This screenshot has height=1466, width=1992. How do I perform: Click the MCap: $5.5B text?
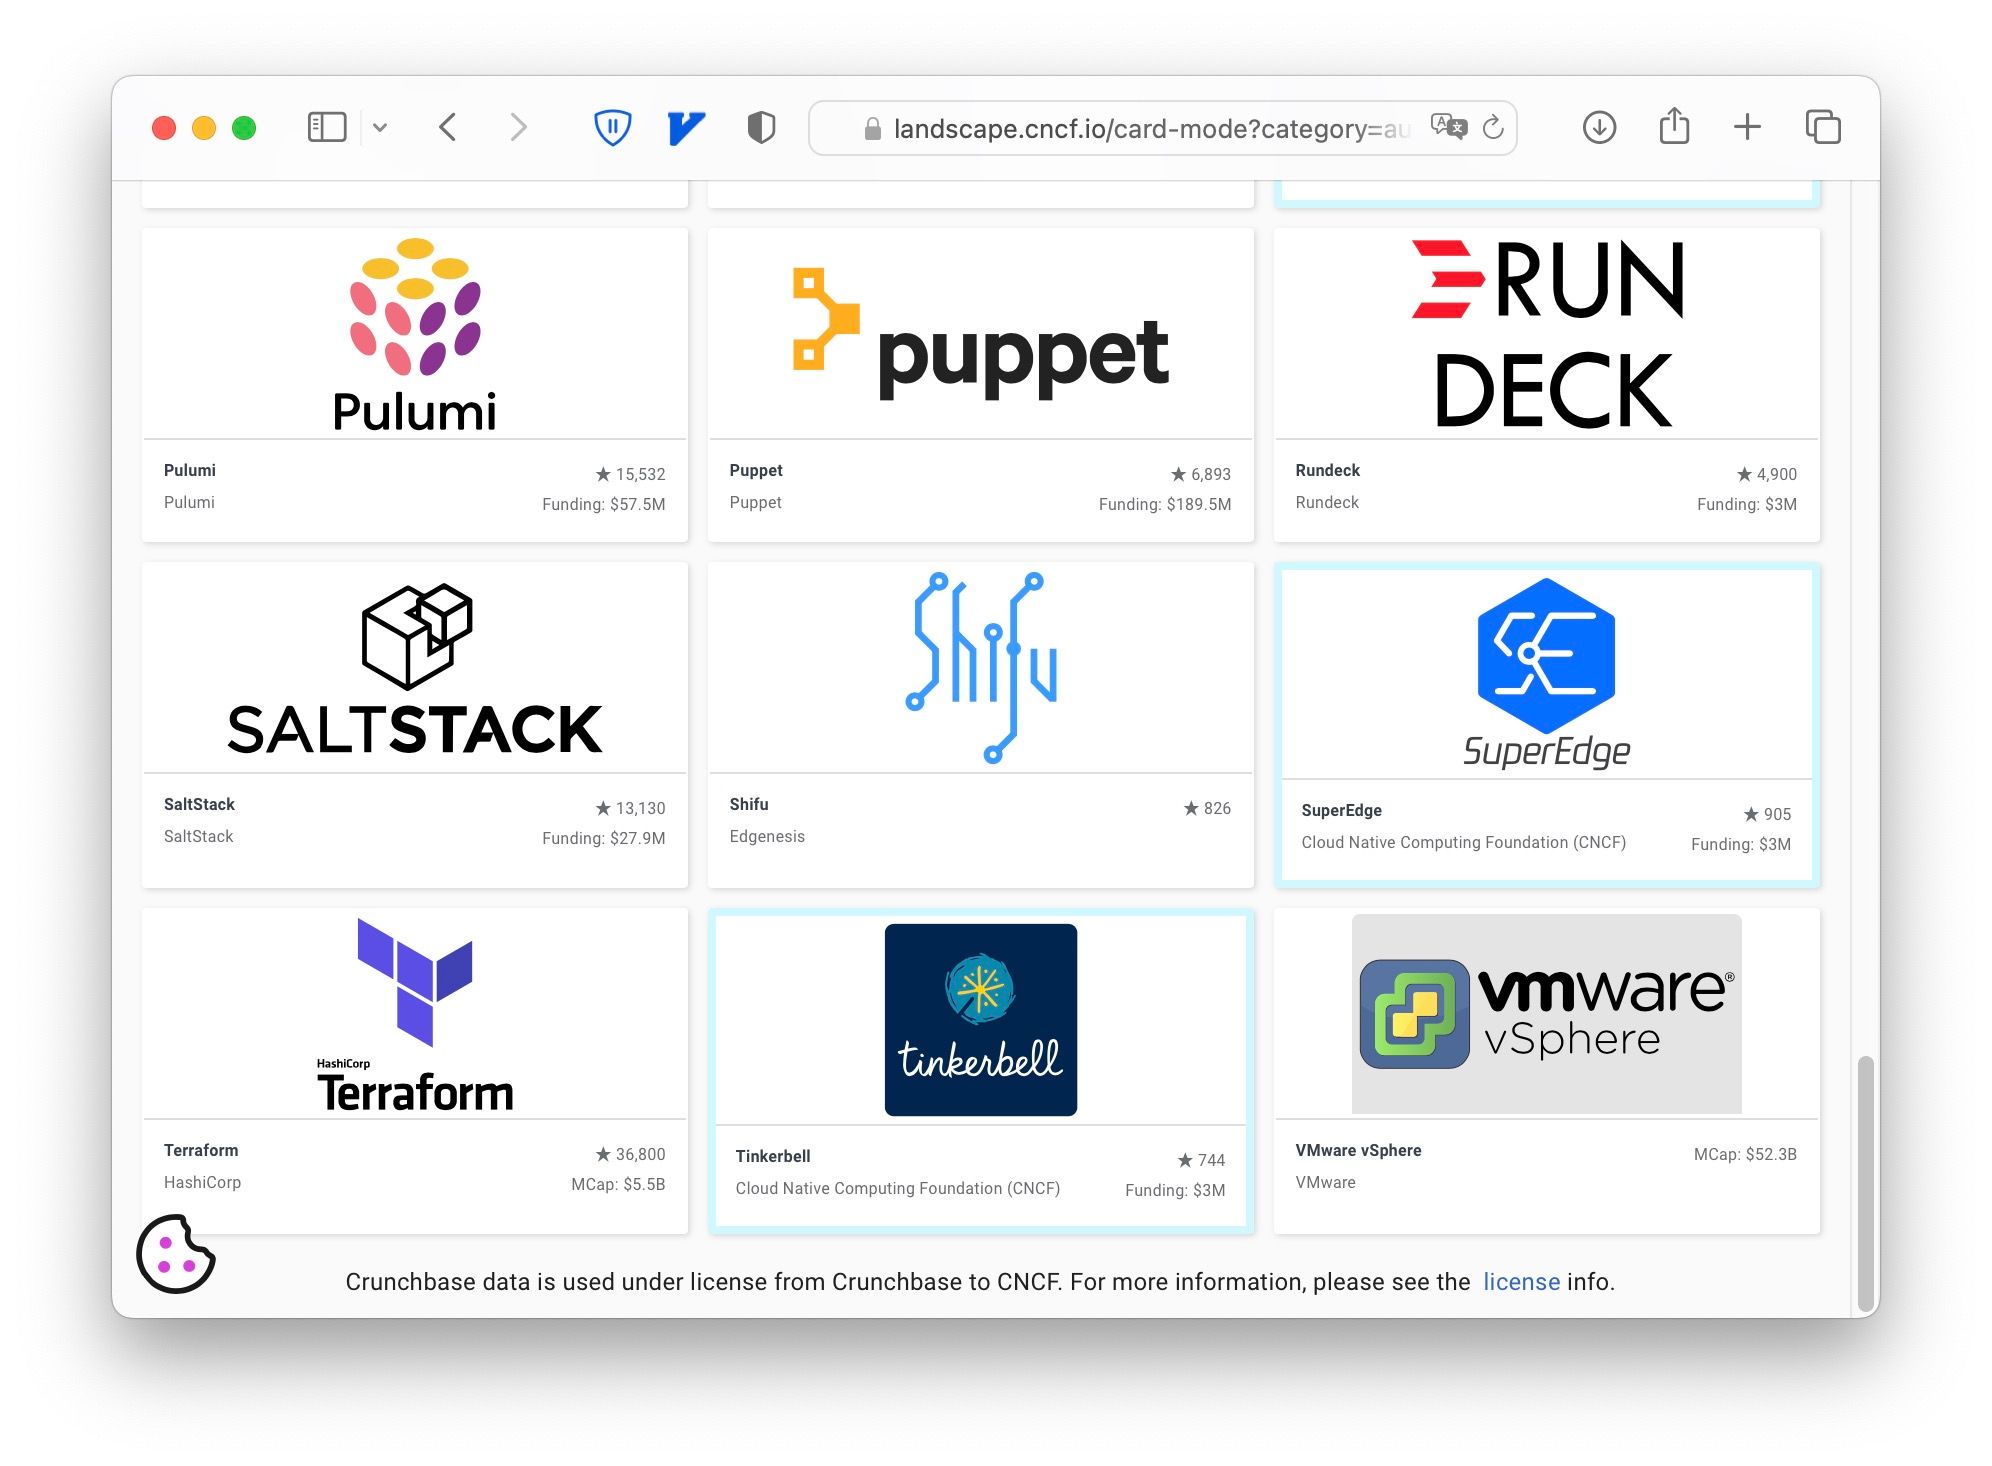(x=618, y=1184)
